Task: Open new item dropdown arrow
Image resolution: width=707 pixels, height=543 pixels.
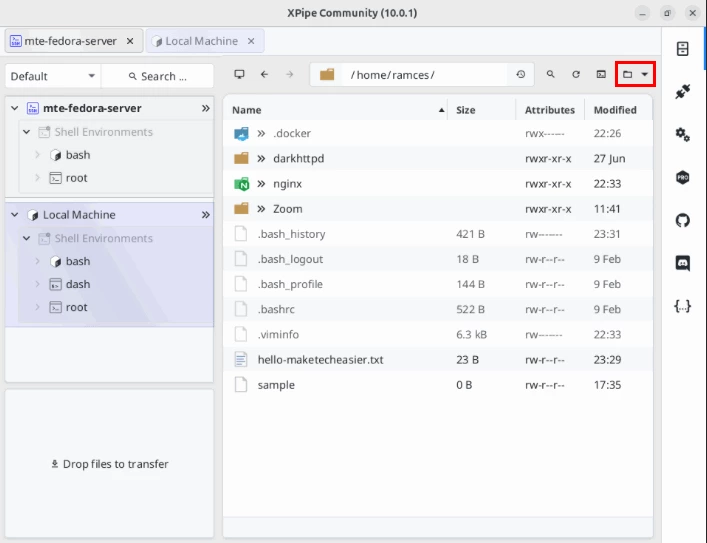Action: click(645, 74)
